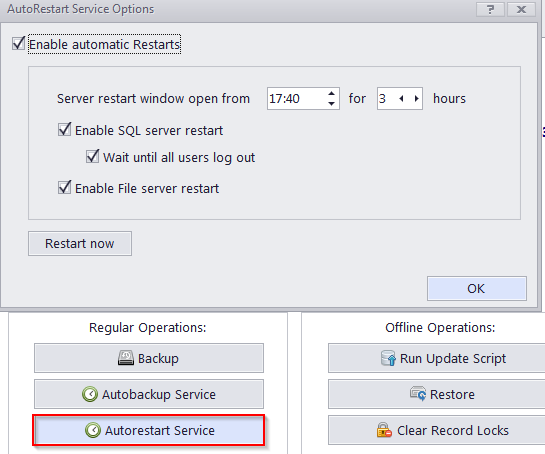The height and width of the screenshot is (454, 545).
Task: Click the Autorestart Service clock icon
Action: pyautogui.click(x=93, y=430)
